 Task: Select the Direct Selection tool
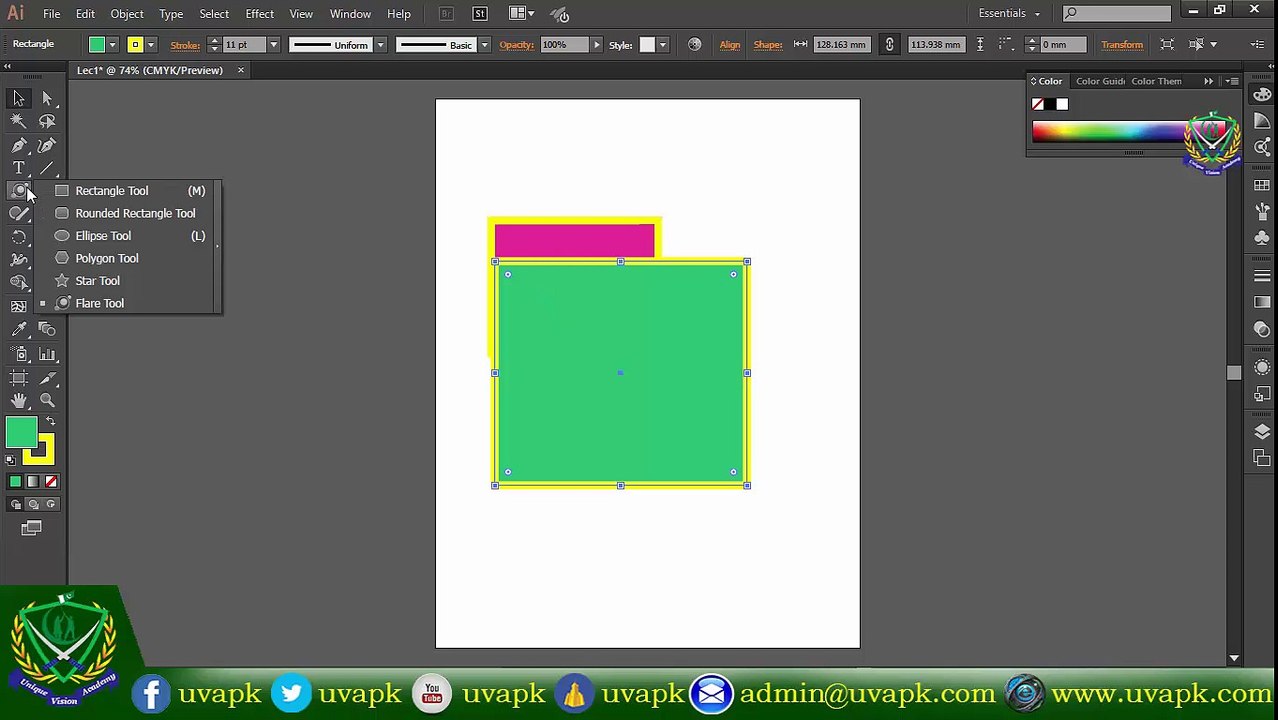[x=47, y=98]
